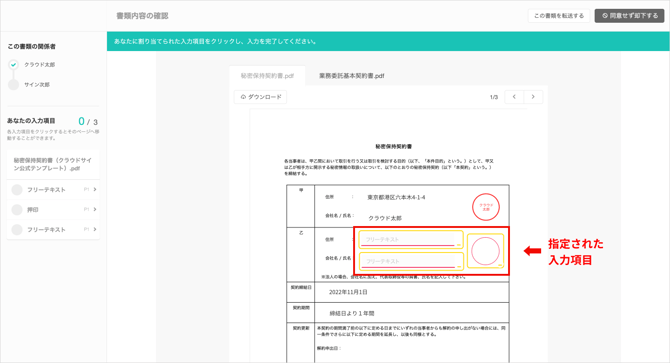
Task: Click the empty round stamp placeholder field
Action: pyautogui.click(x=485, y=251)
